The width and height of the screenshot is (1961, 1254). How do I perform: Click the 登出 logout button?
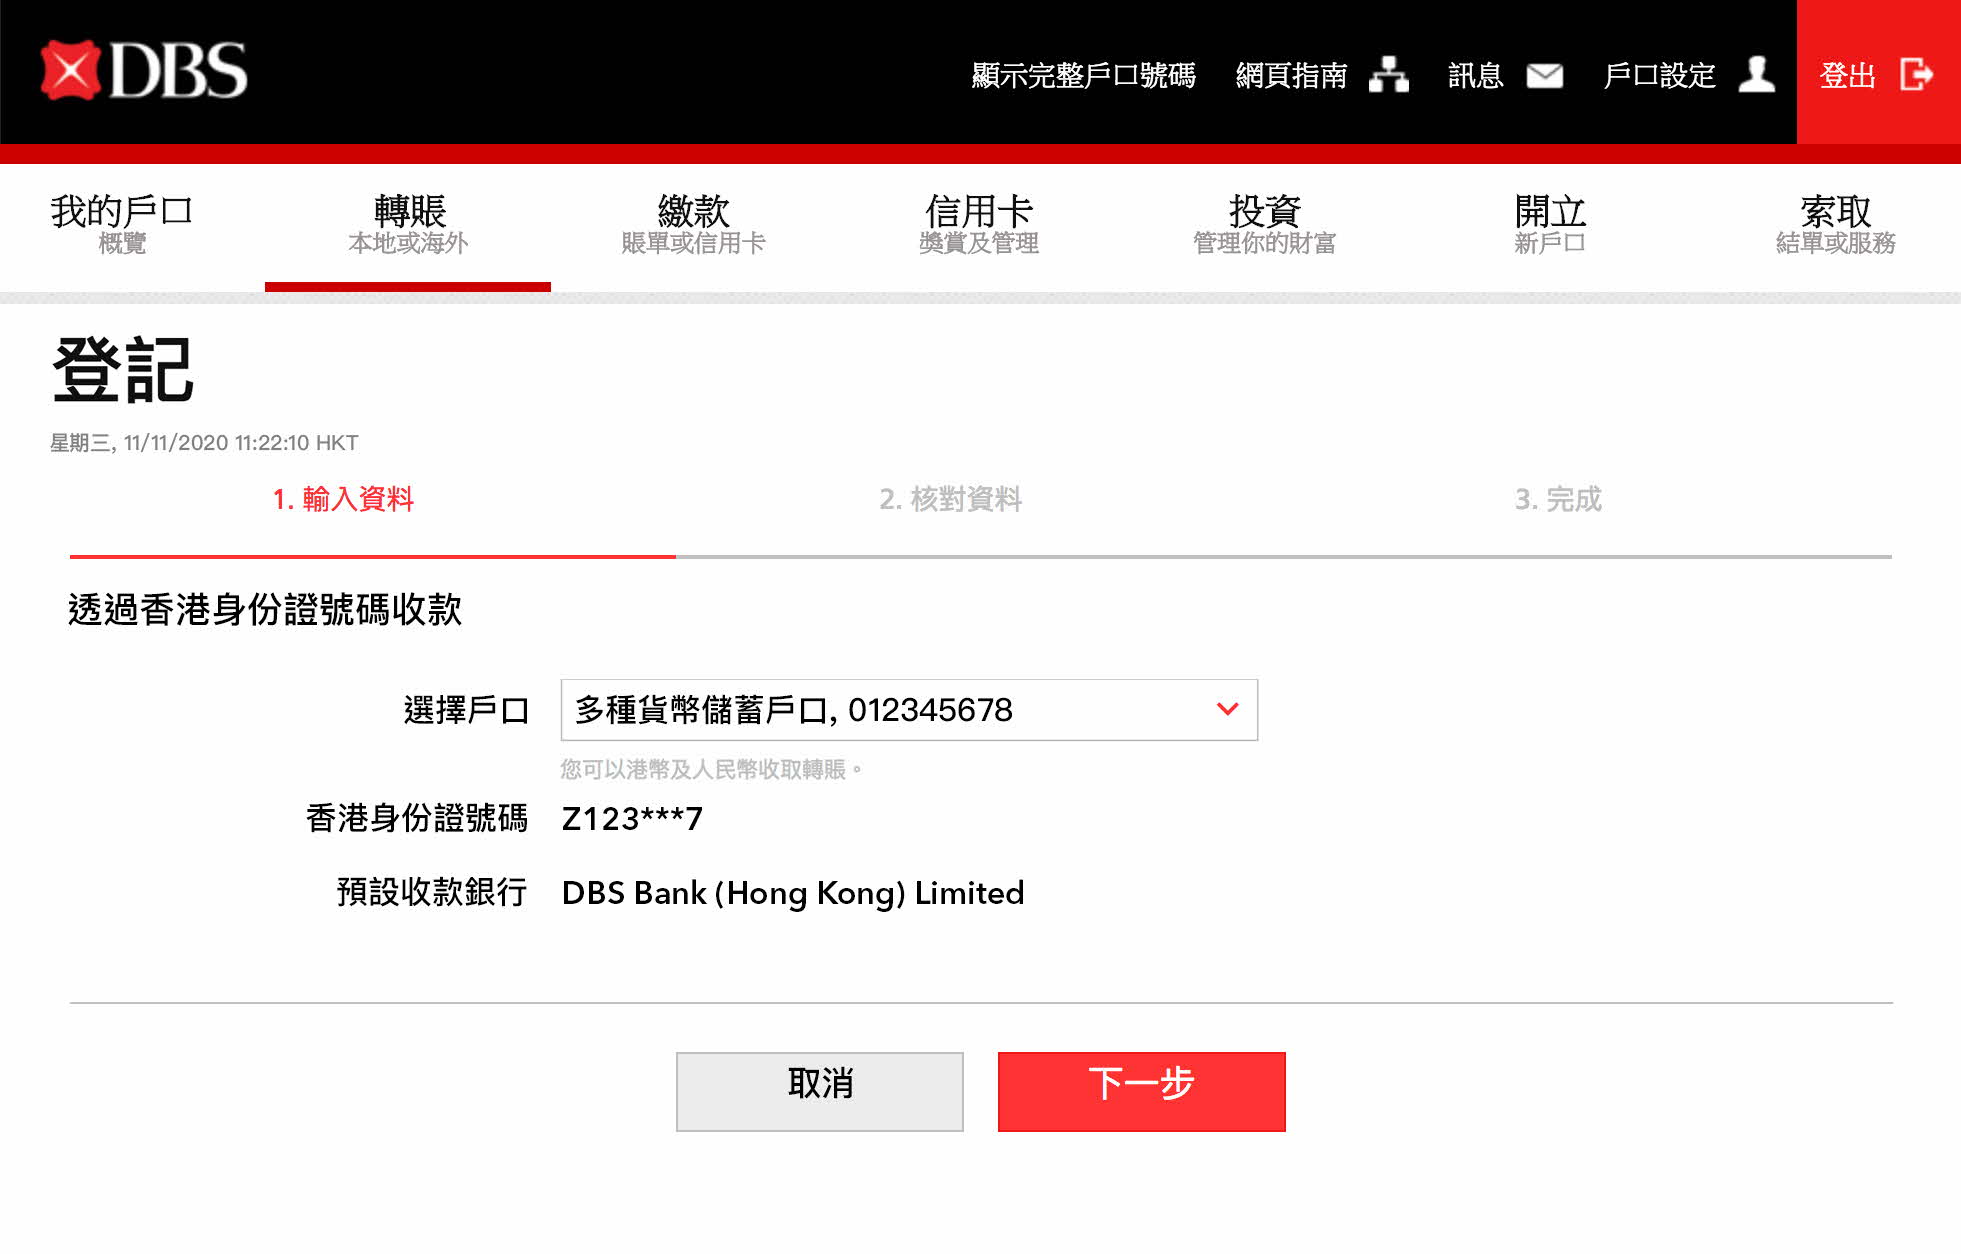(1878, 72)
